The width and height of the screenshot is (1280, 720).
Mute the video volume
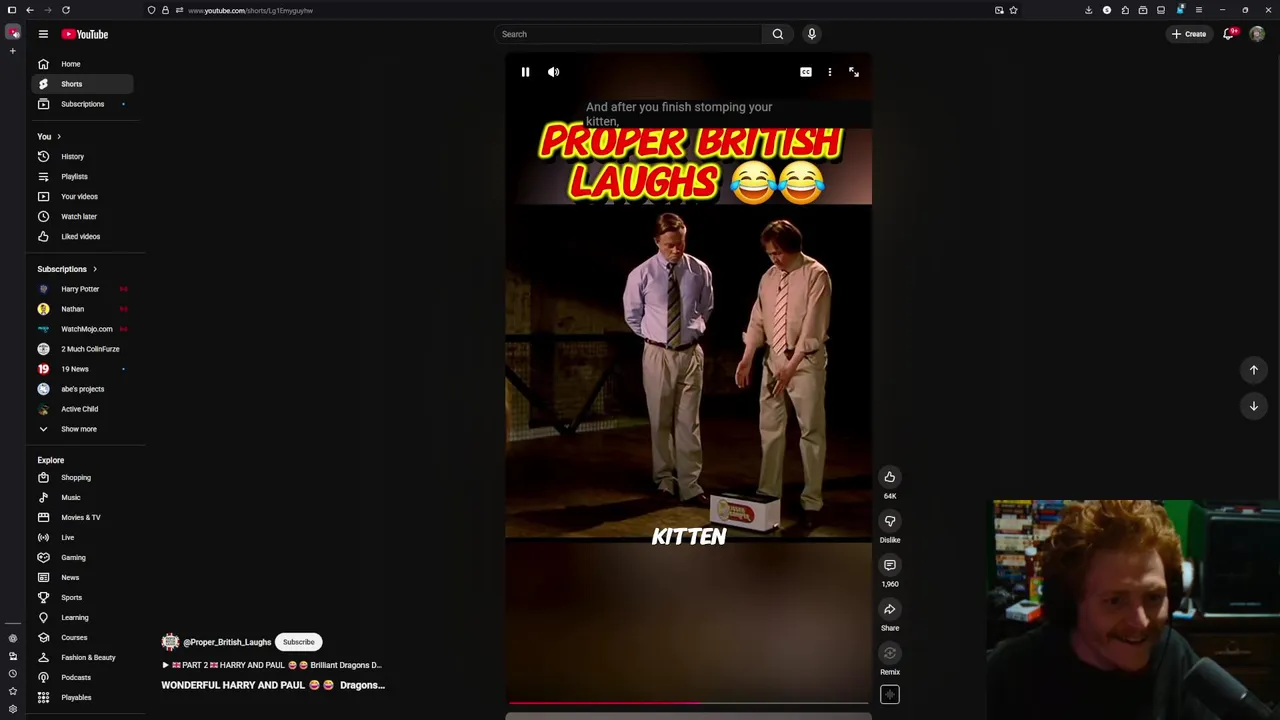point(553,72)
